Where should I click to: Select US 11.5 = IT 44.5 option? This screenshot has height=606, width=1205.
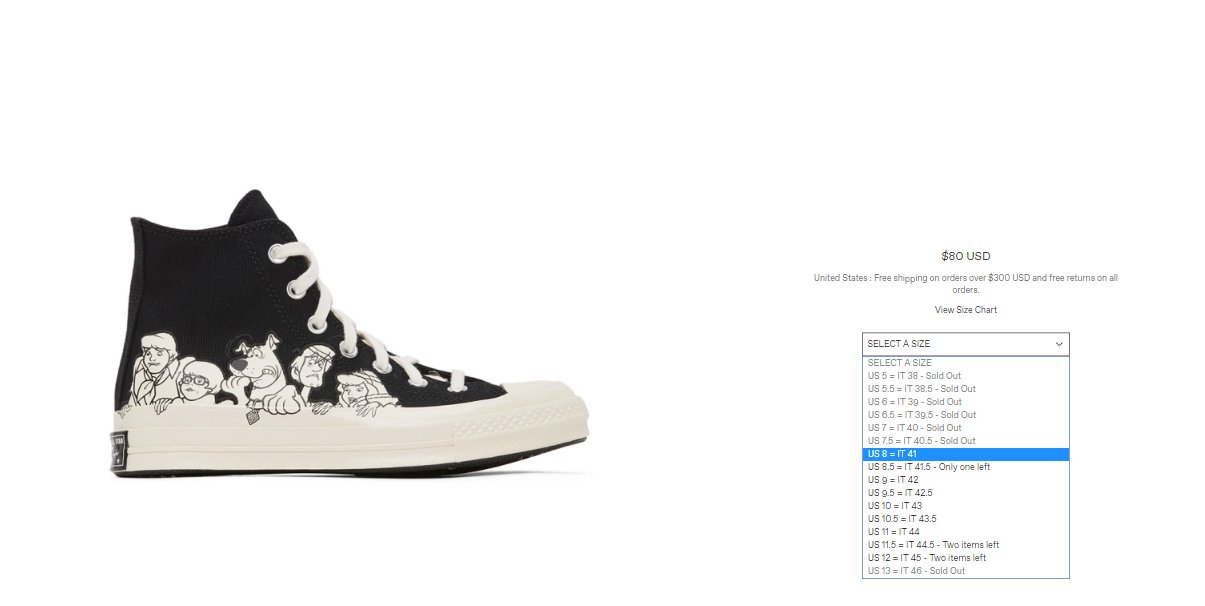coord(966,545)
